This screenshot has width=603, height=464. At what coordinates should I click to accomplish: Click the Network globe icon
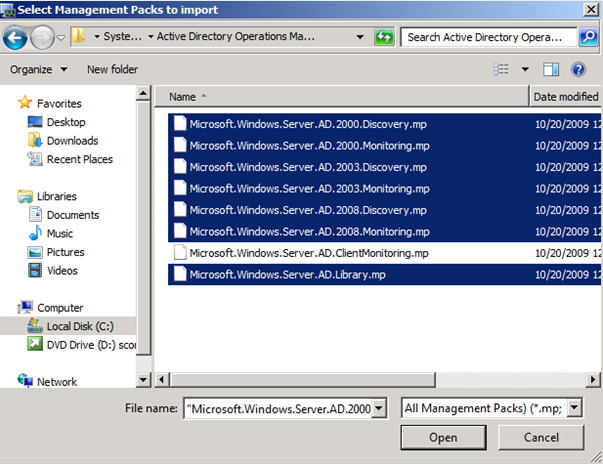tap(25, 381)
